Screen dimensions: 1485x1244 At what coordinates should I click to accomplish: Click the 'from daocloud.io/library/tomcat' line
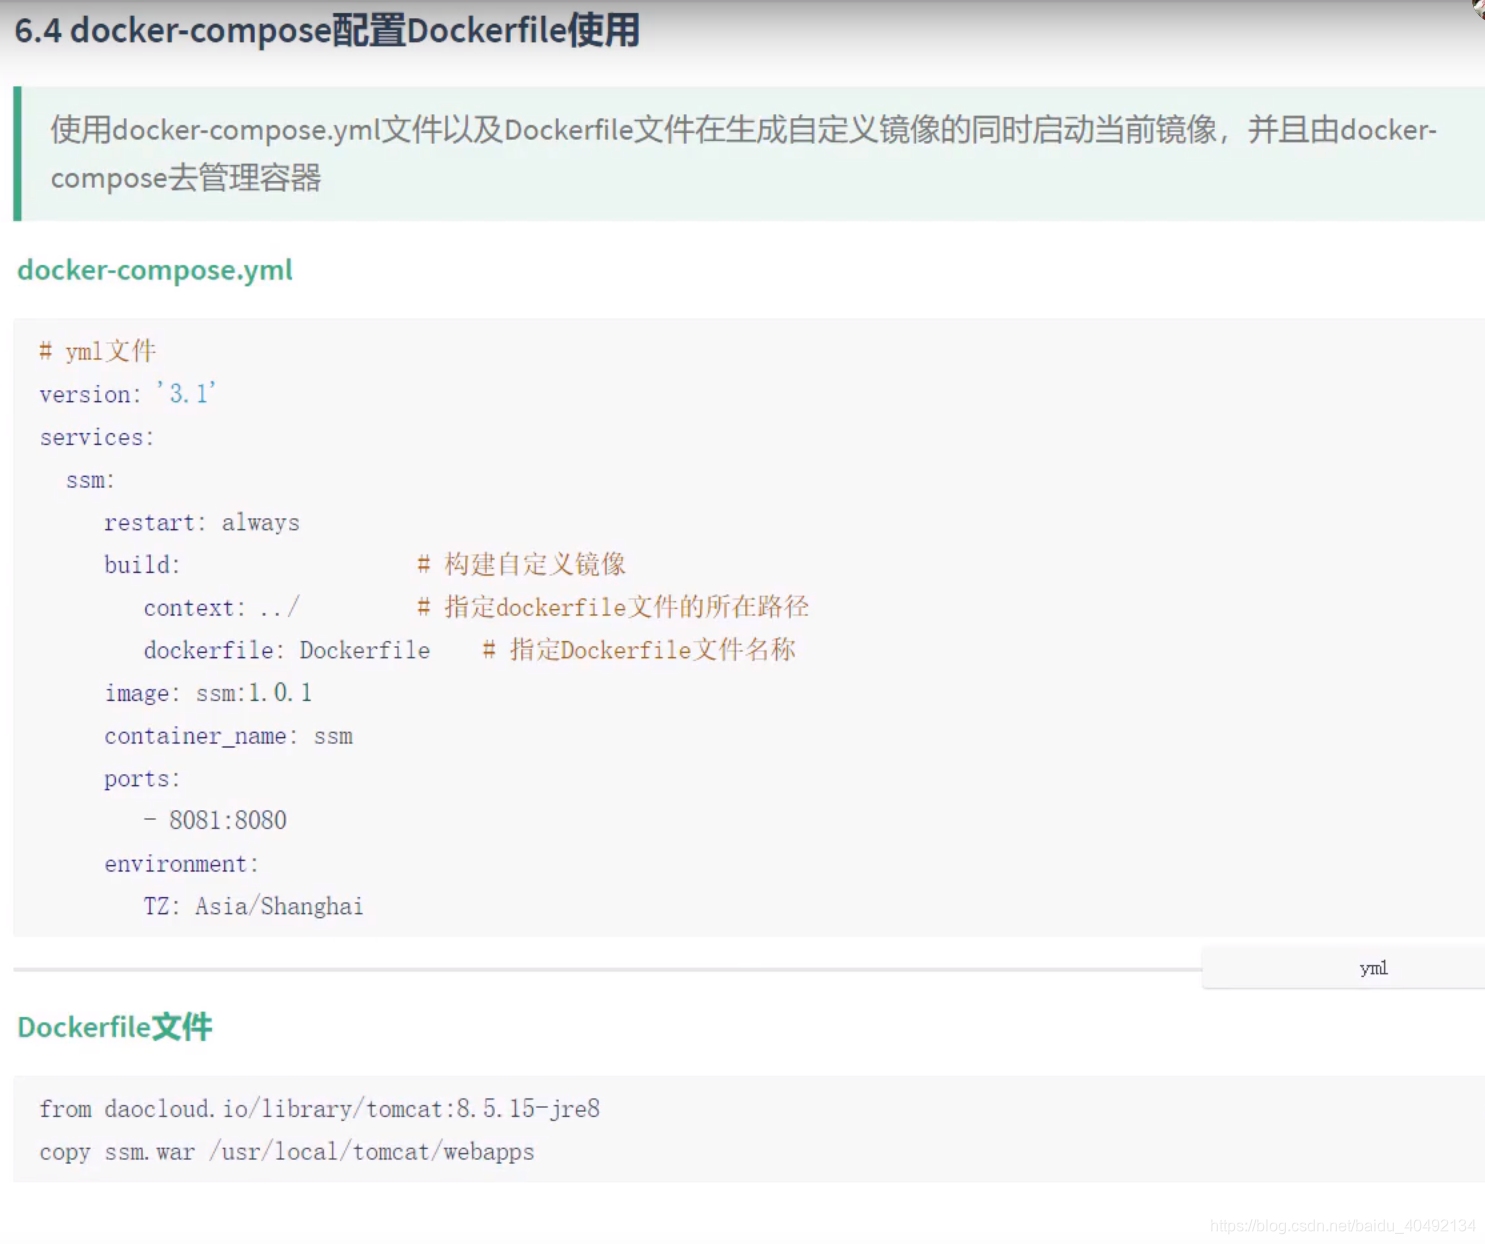(320, 1109)
